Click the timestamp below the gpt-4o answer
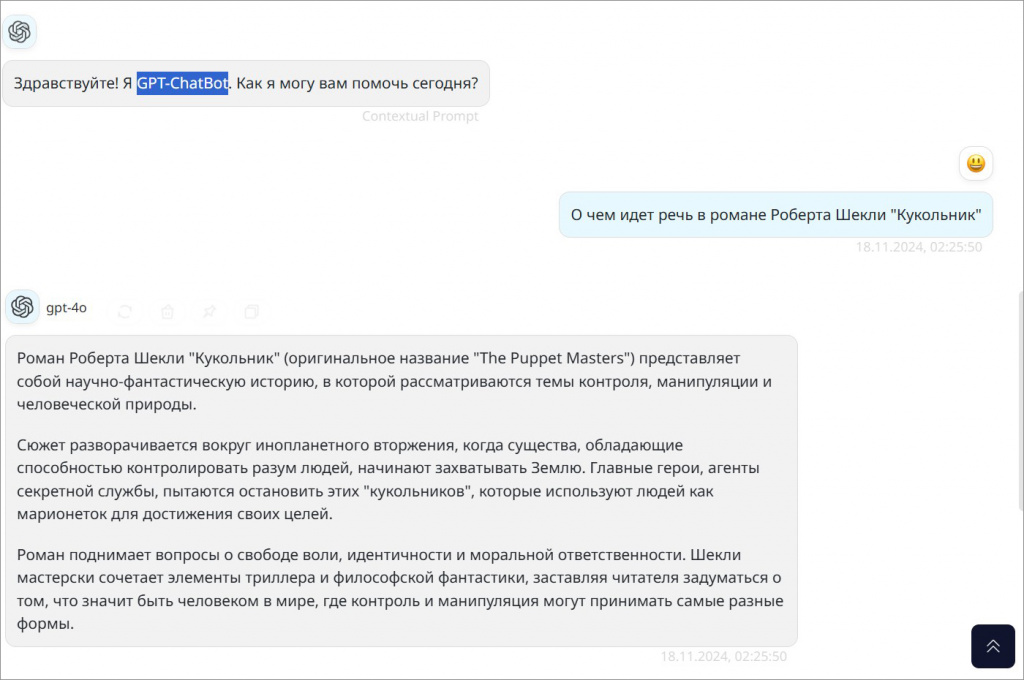The height and width of the screenshot is (680, 1024). (x=723, y=657)
